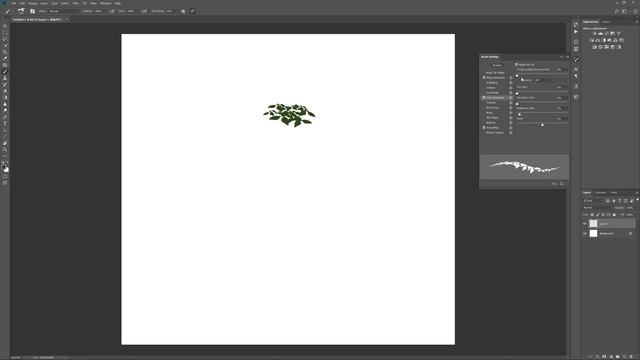The image size is (640, 360).
Task: Select the Clone Stamp tool
Action: coord(5,78)
